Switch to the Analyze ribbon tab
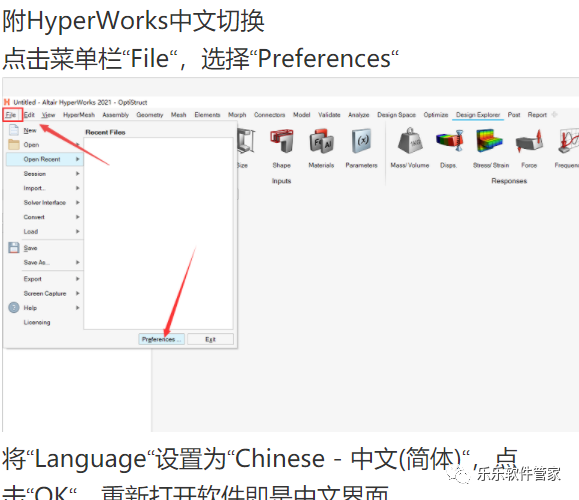Image resolution: width=579 pixels, height=500 pixels. point(359,115)
